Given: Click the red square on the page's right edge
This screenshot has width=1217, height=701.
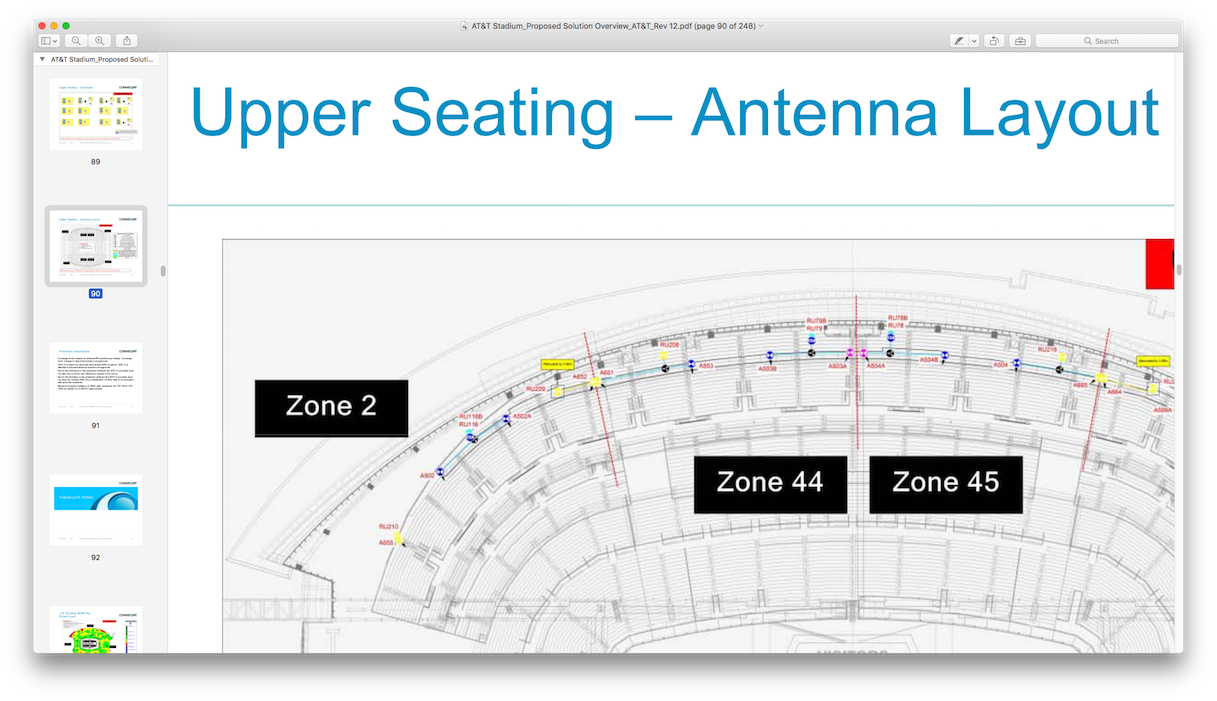Looking at the screenshot, I should (1159, 264).
